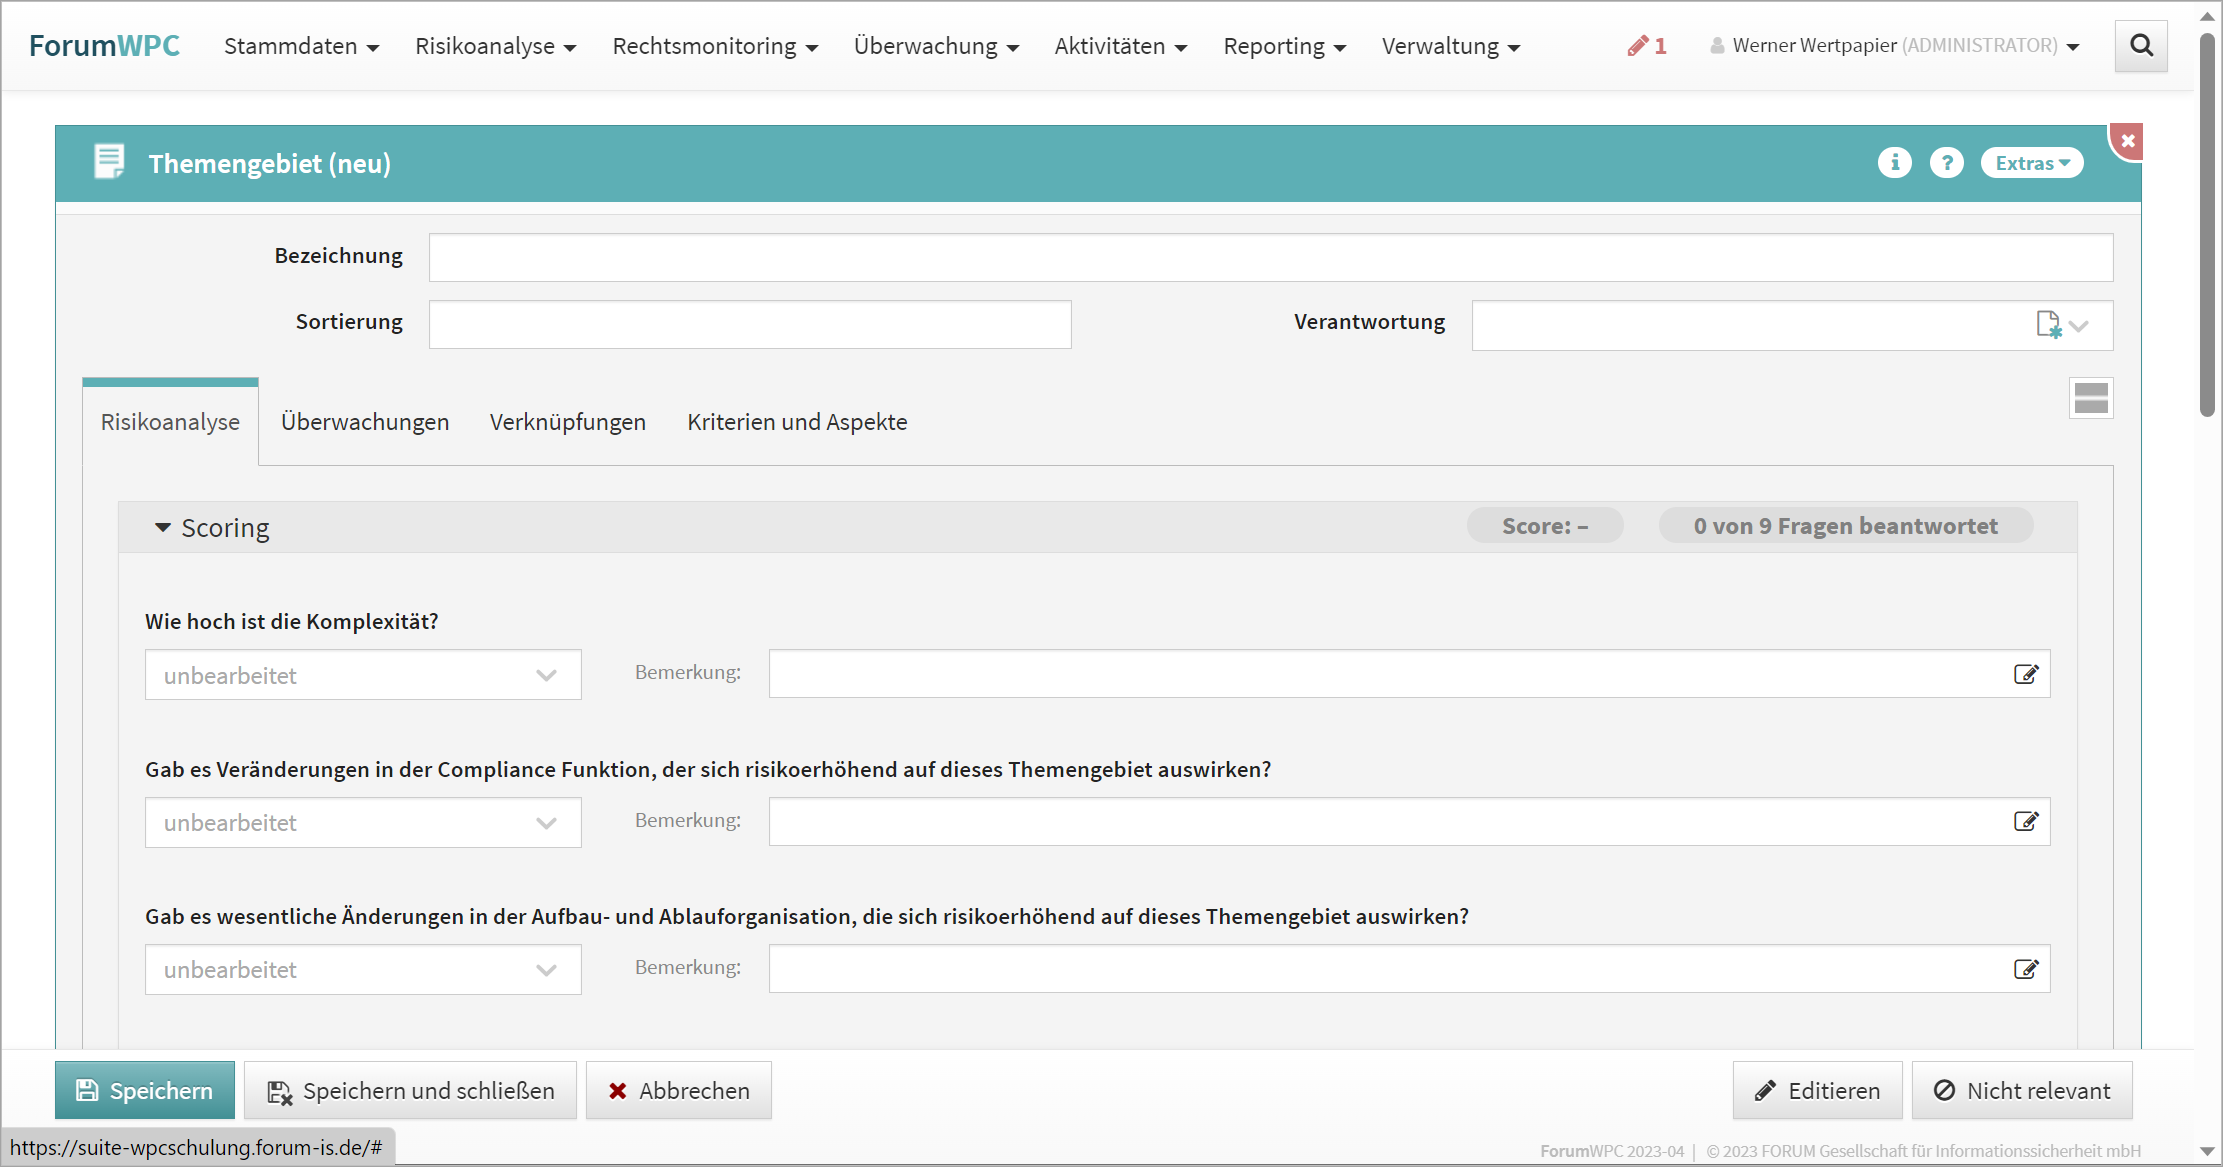
Task: Expand the Verantwortung field chevron
Action: [2080, 326]
